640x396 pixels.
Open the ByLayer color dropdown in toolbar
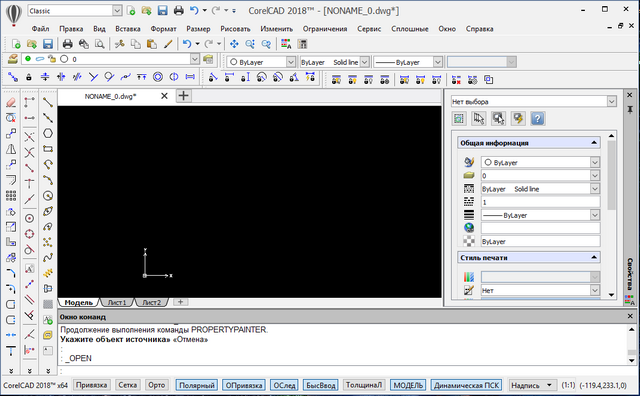pos(291,62)
